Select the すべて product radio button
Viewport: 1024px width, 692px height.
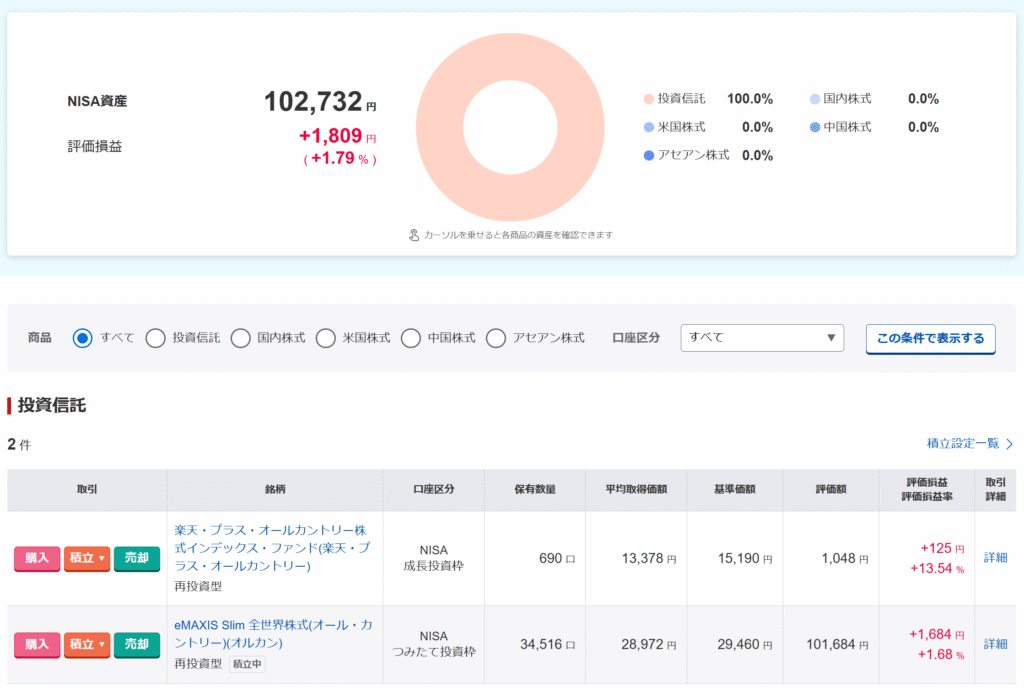83,338
